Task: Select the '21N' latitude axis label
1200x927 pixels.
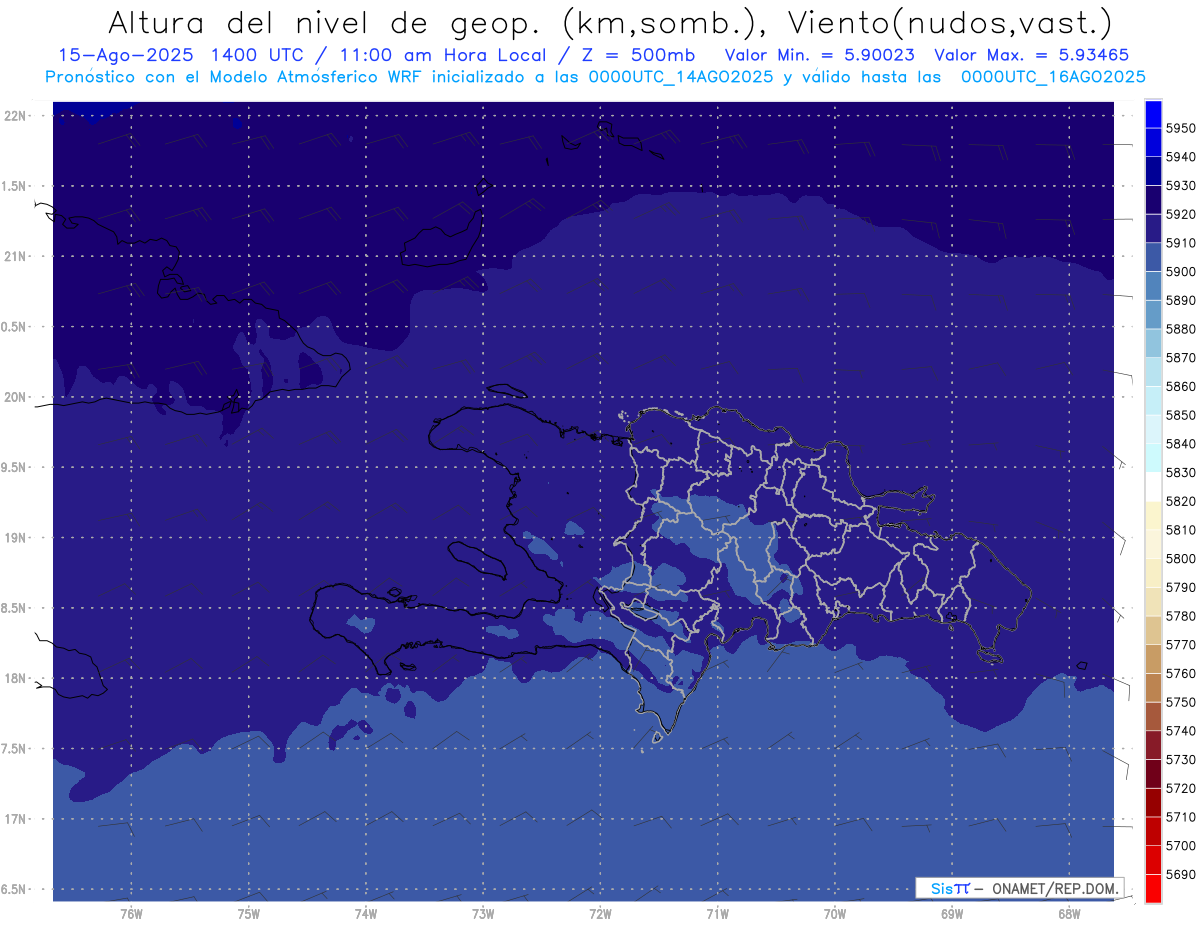Action: point(14,256)
